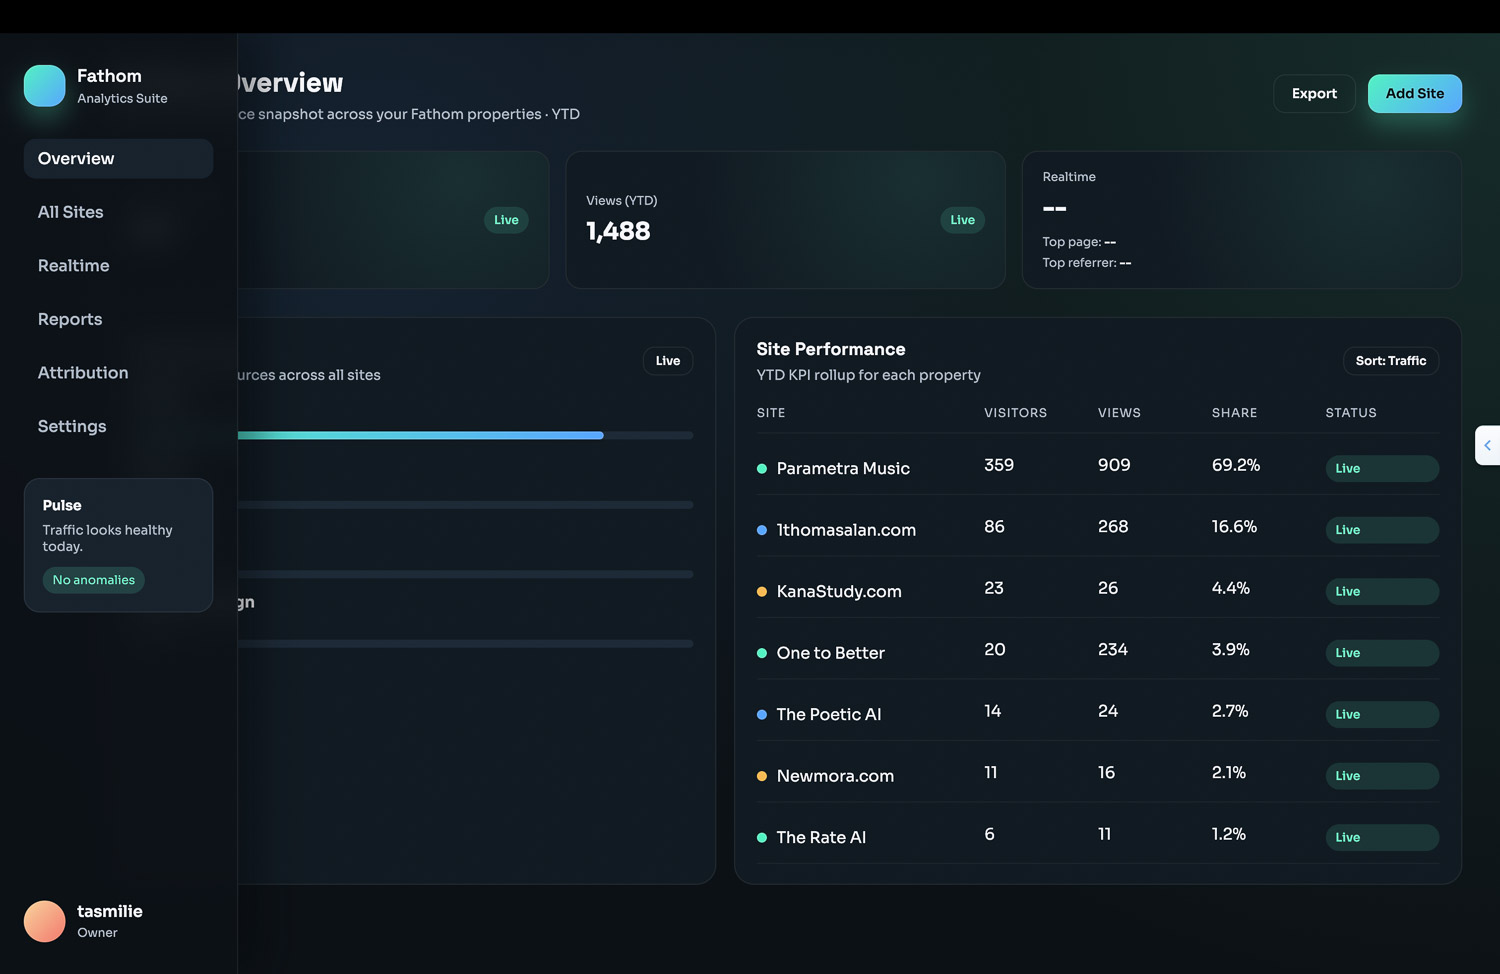The image size is (1500, 974).
Task: Click the Export button
Action: (1314, 94)
